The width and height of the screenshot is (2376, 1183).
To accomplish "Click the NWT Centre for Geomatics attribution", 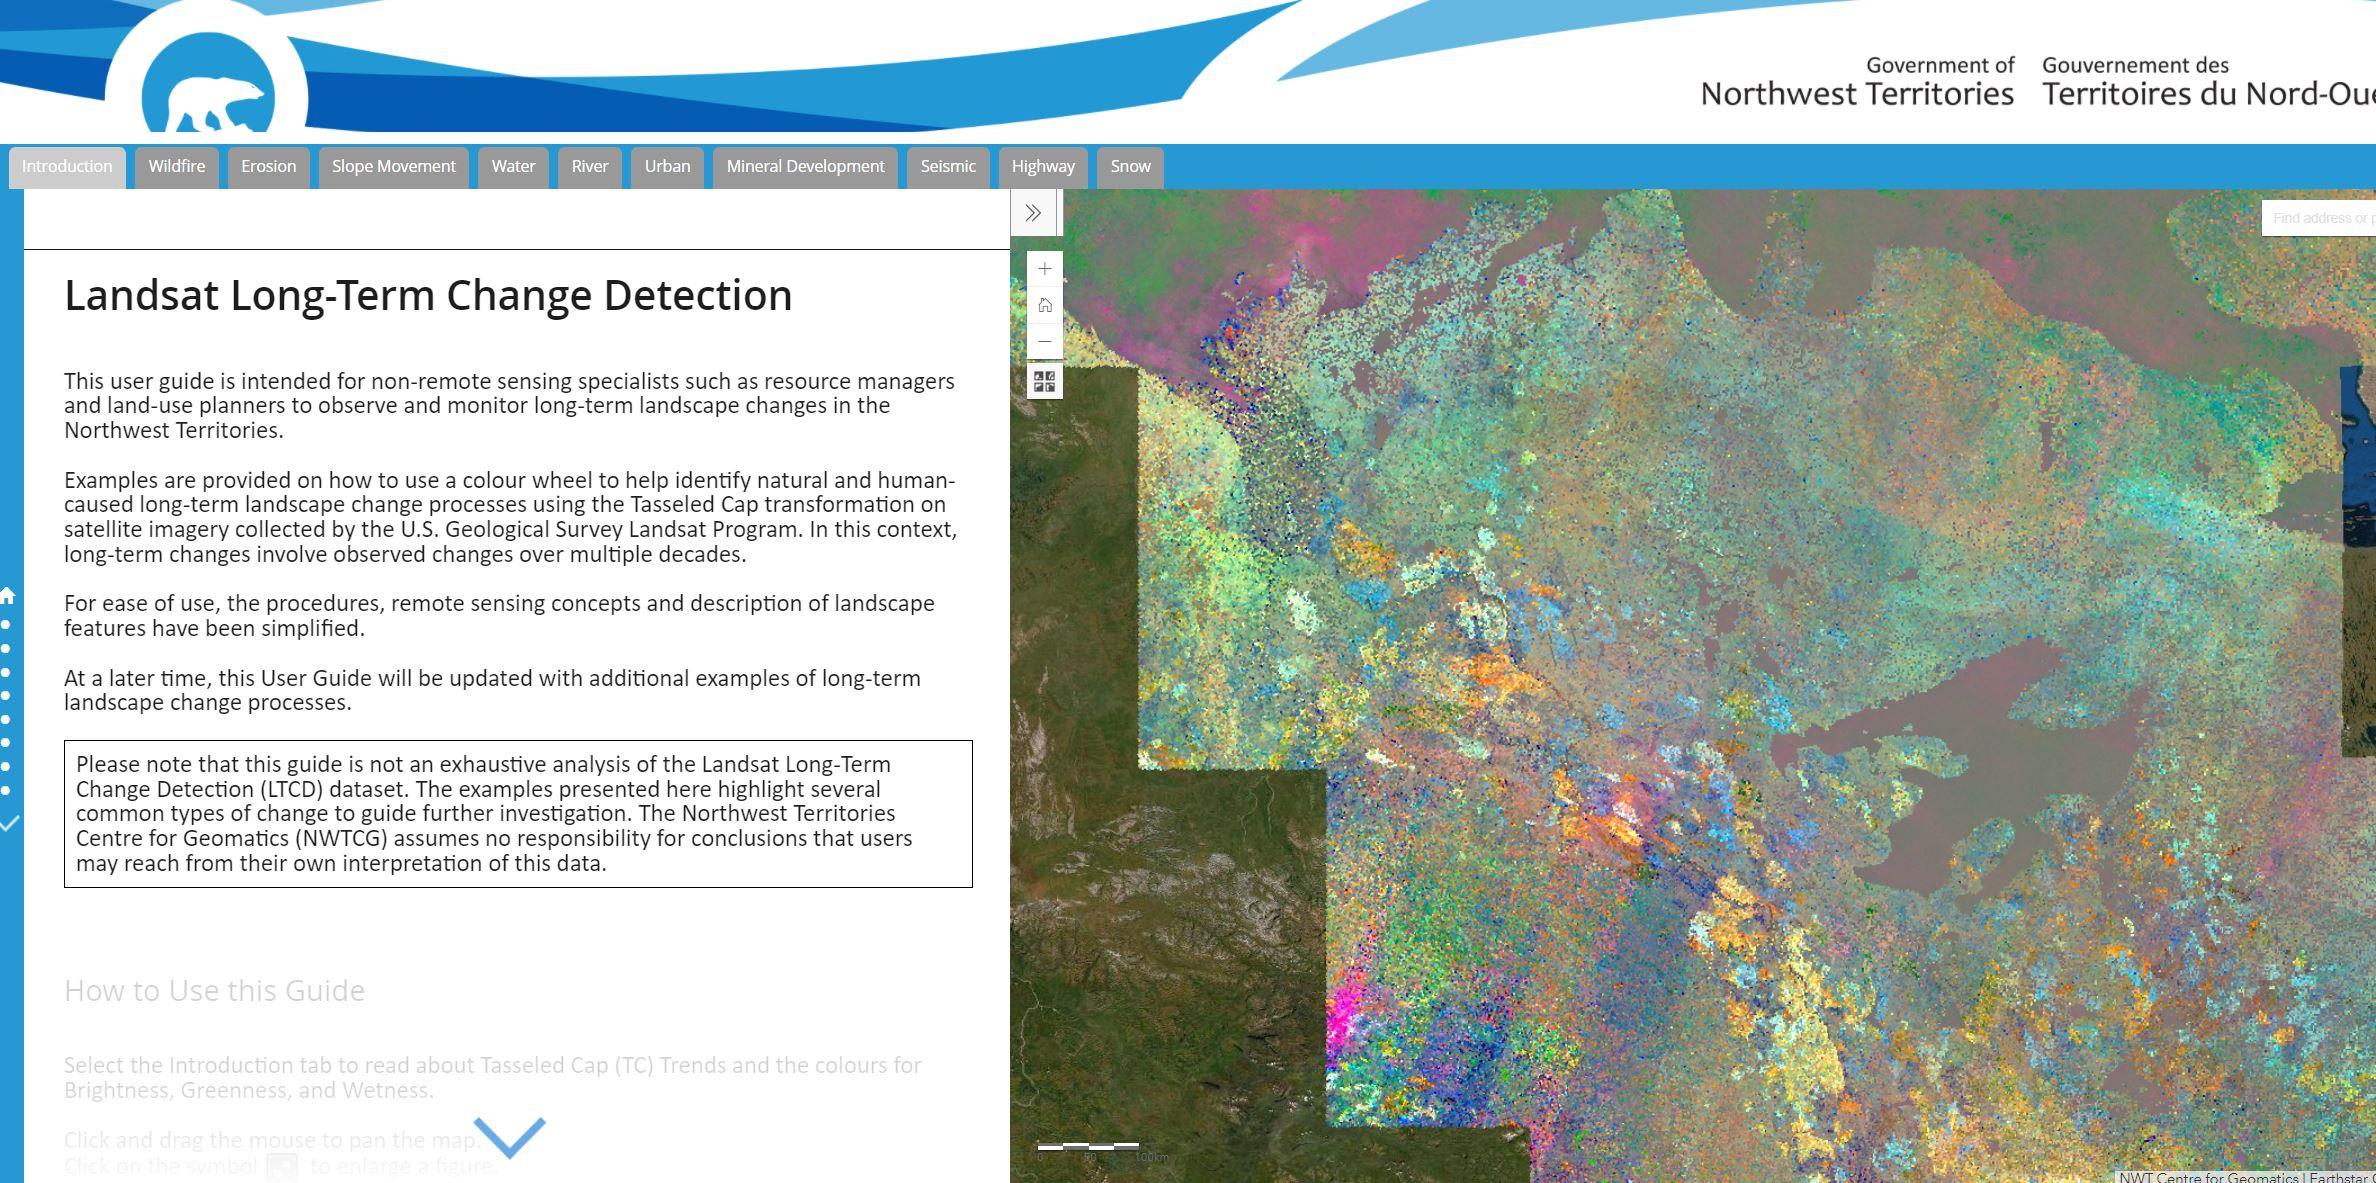I will point(2208,1177).
